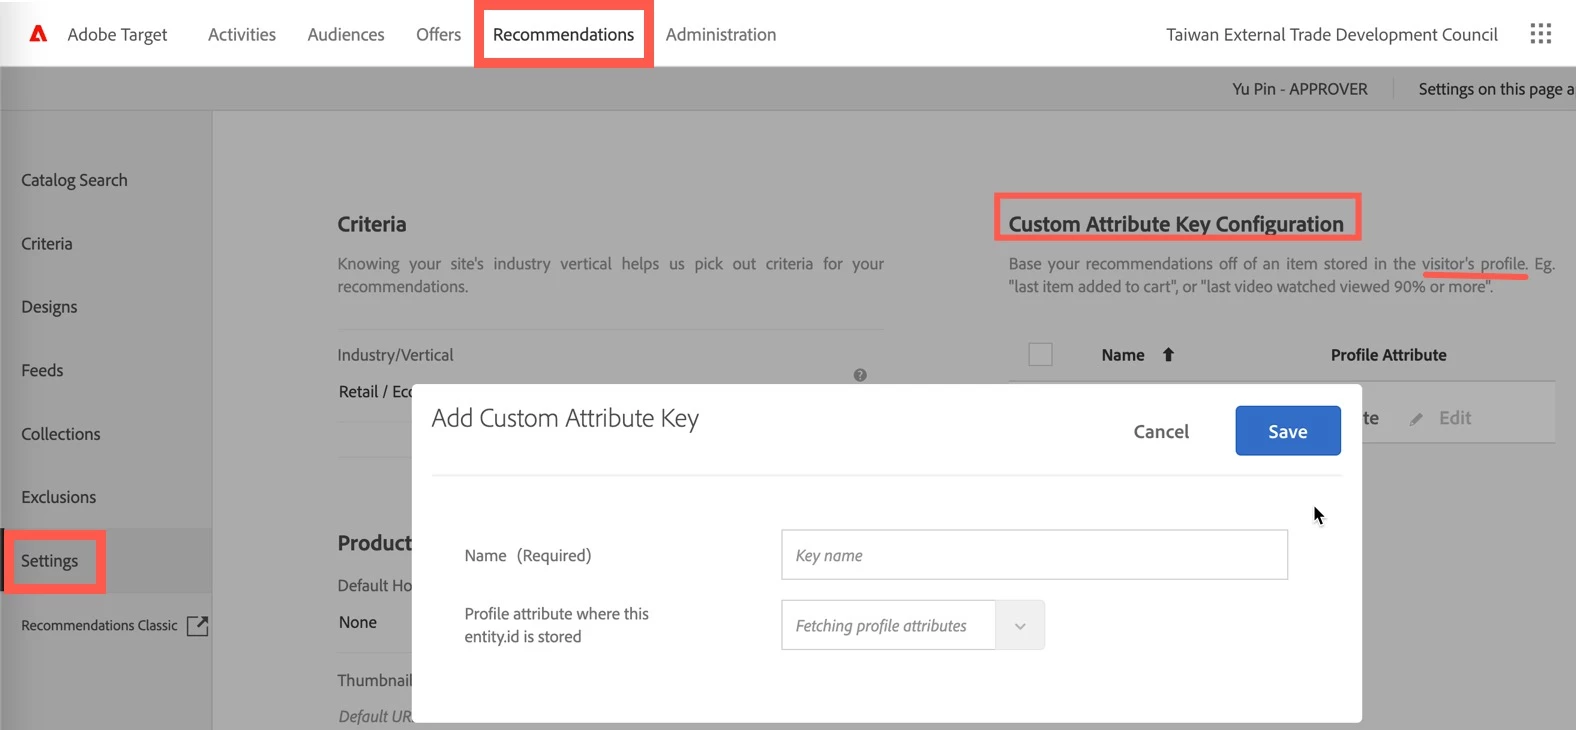This screenshot has width=1576, height=730.
Task: Focus the Key name input field
Action: 1034,555
